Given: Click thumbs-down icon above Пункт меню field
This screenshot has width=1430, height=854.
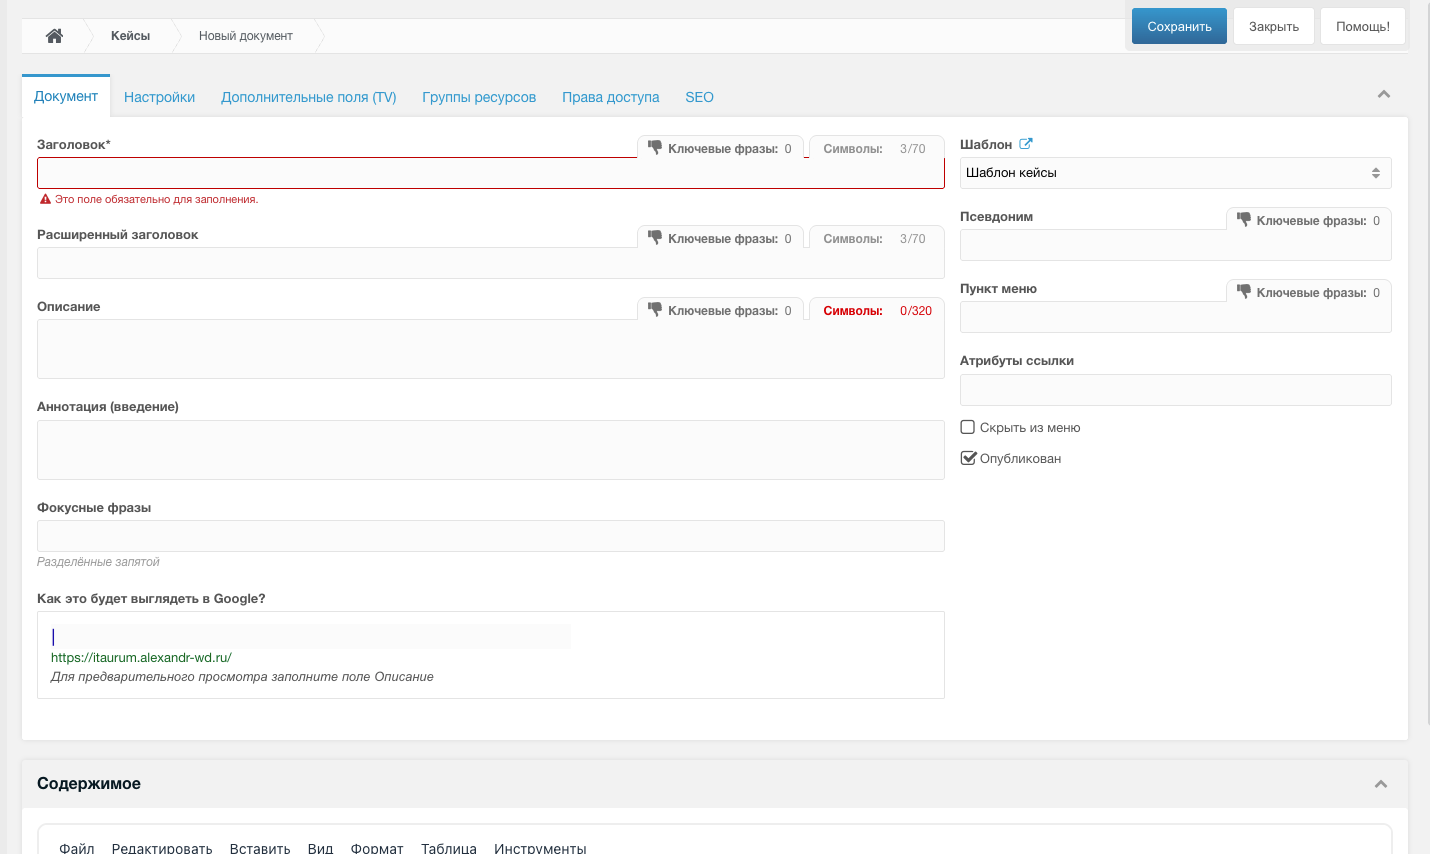Looking at the screenshot, I should [x=1243, y=292].
